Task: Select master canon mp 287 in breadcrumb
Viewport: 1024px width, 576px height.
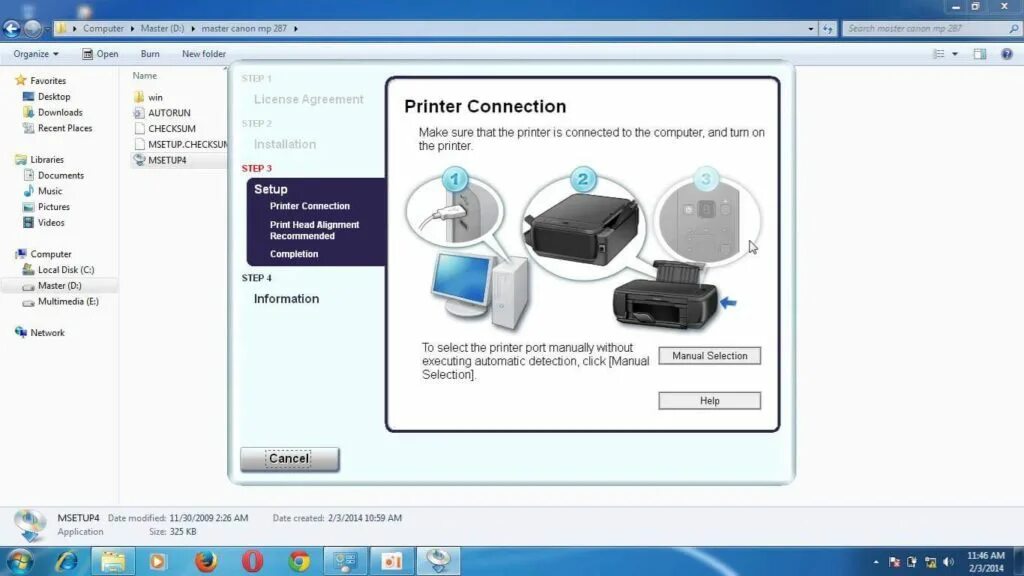Action: (x=244, y=29)
